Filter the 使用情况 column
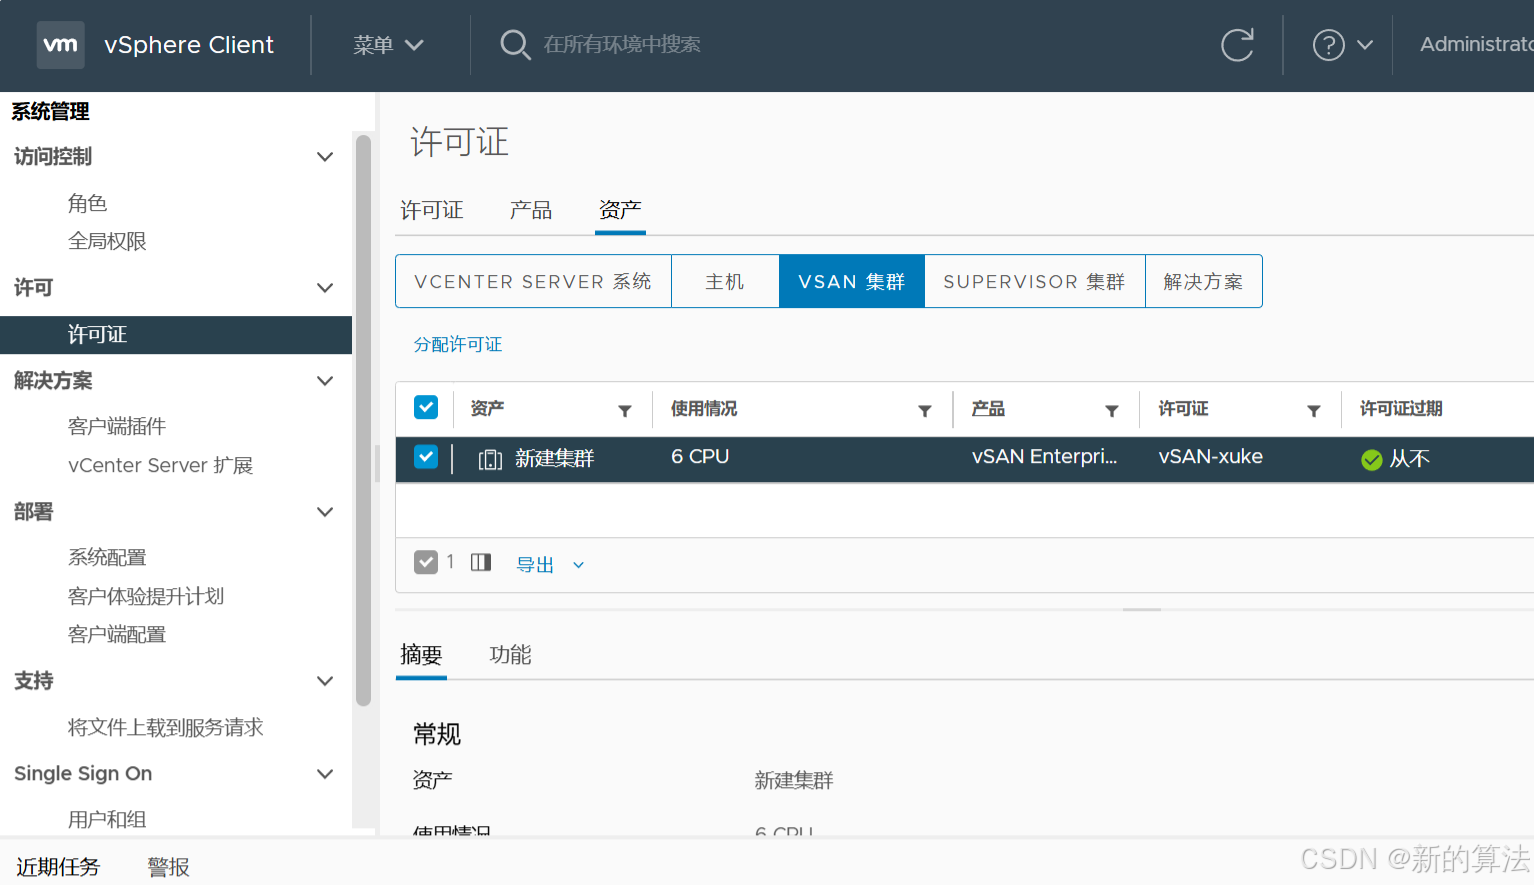 (925, 410)
